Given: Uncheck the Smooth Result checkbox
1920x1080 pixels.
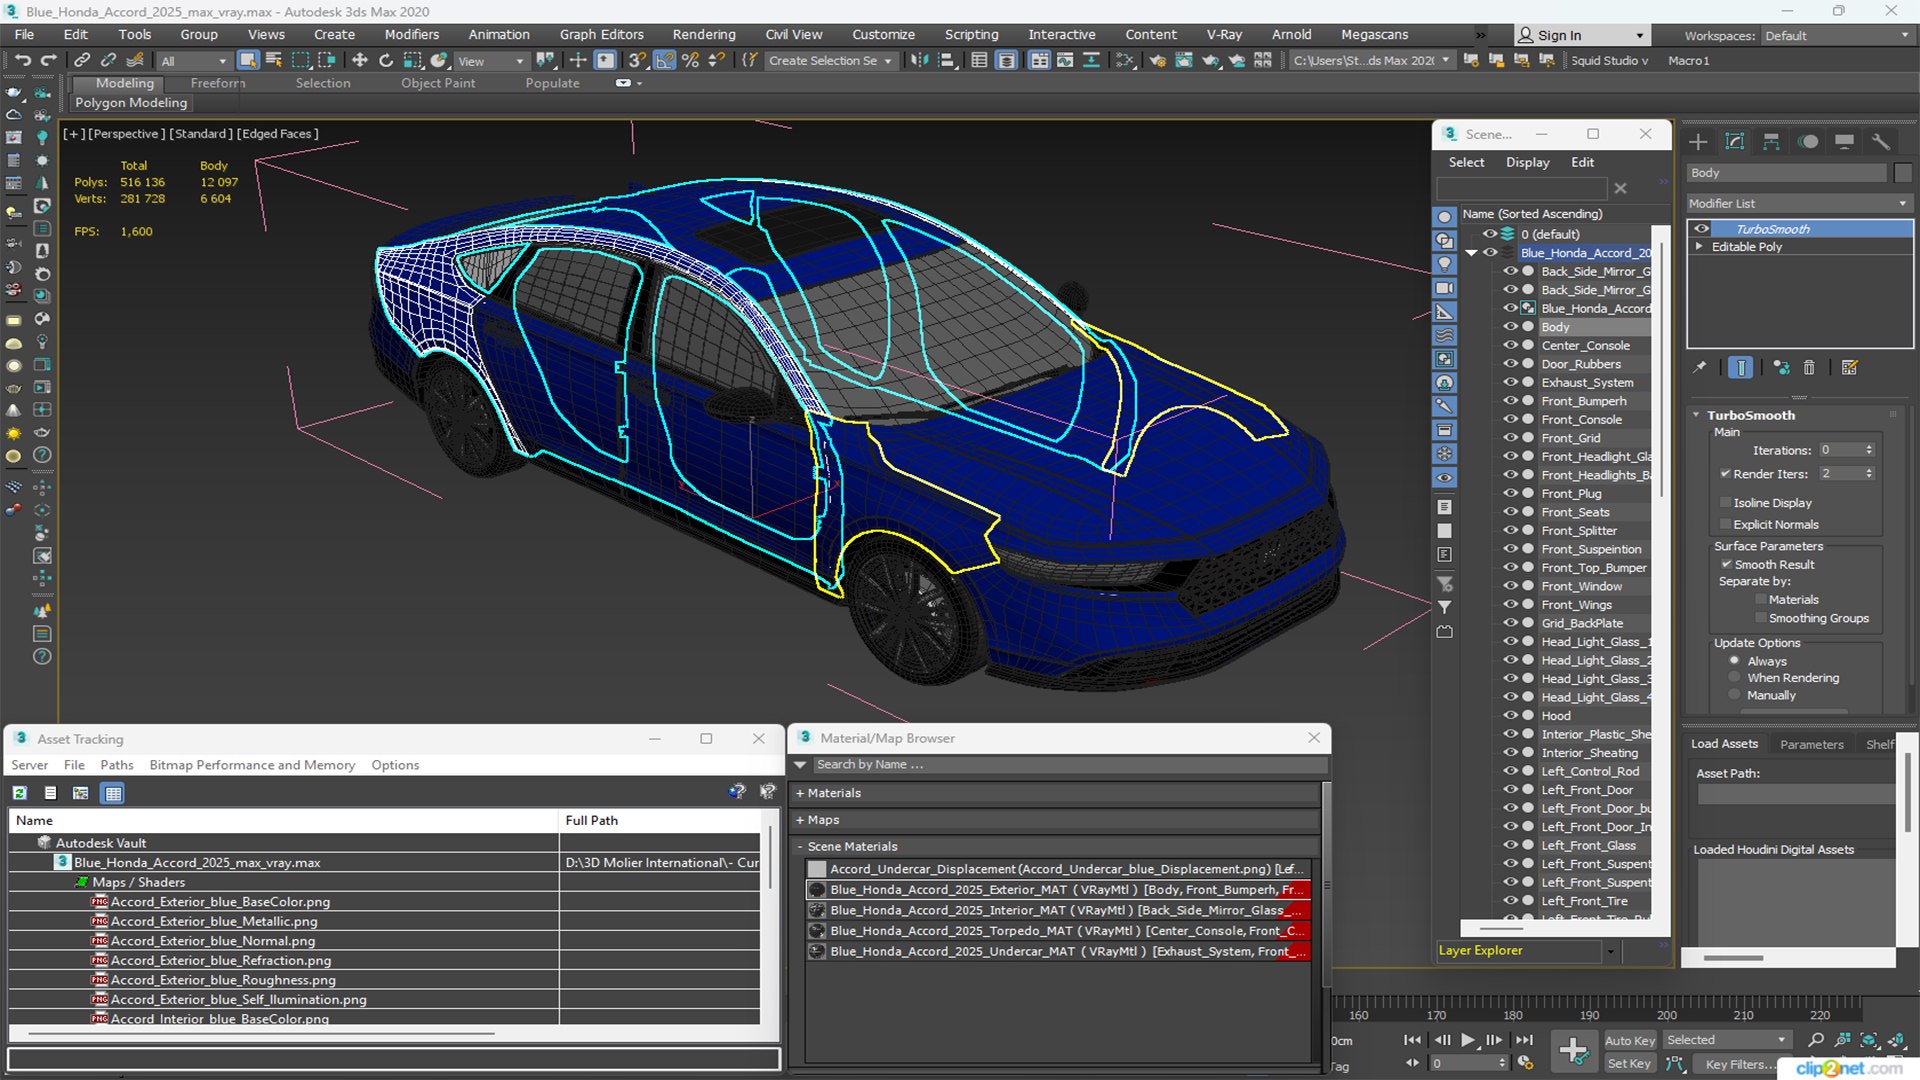Looking at the screenshot, I should pos(1726,565).
